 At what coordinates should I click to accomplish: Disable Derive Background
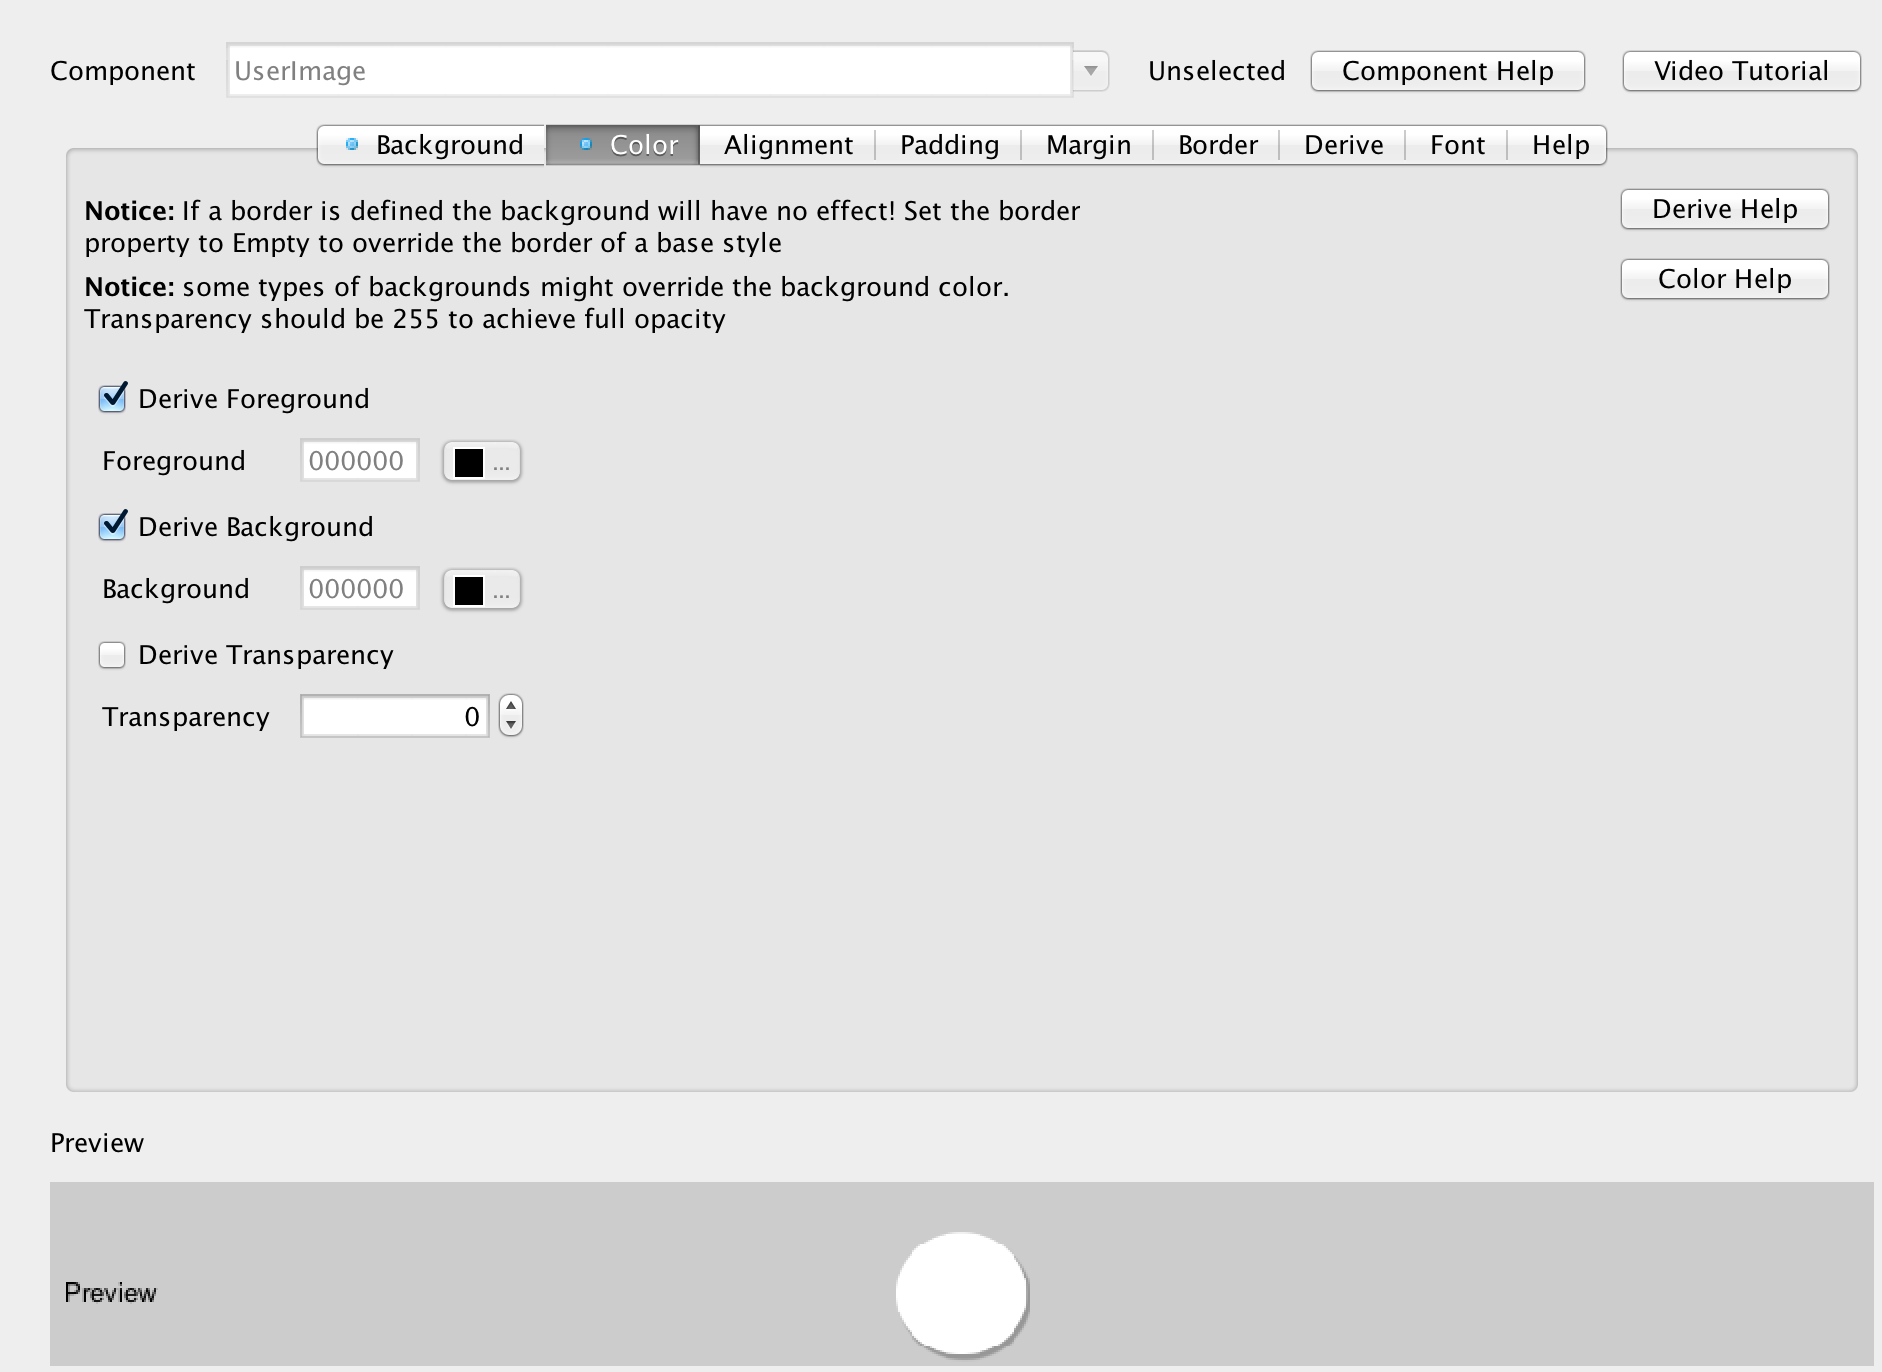[x=112, y=525]
